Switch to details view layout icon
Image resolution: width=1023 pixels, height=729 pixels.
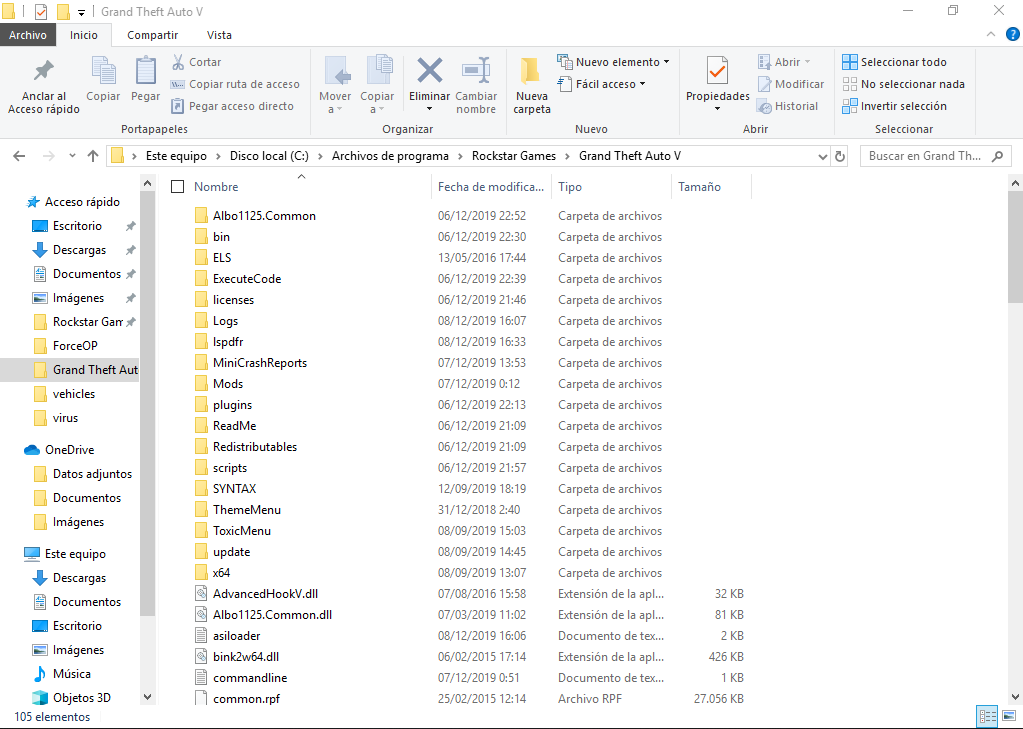click(x=987, y=716)
